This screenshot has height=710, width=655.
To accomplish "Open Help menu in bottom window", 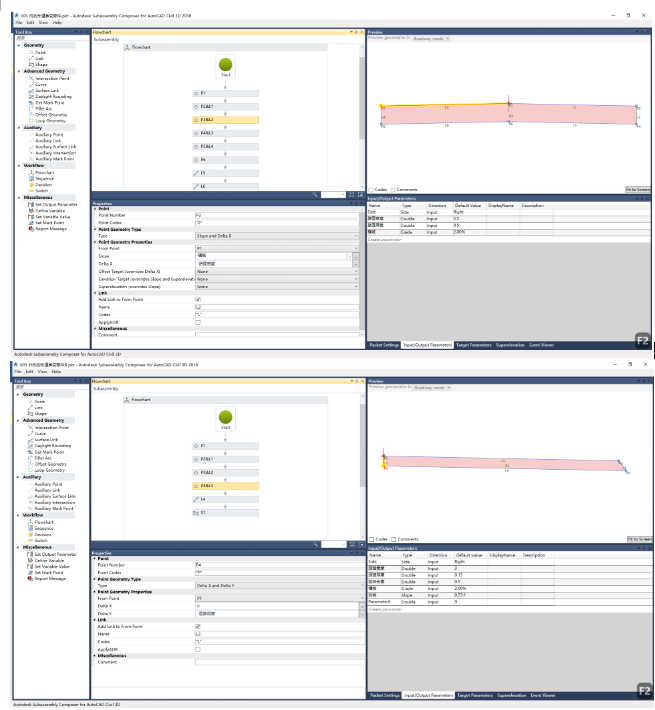I will (56, 371).
